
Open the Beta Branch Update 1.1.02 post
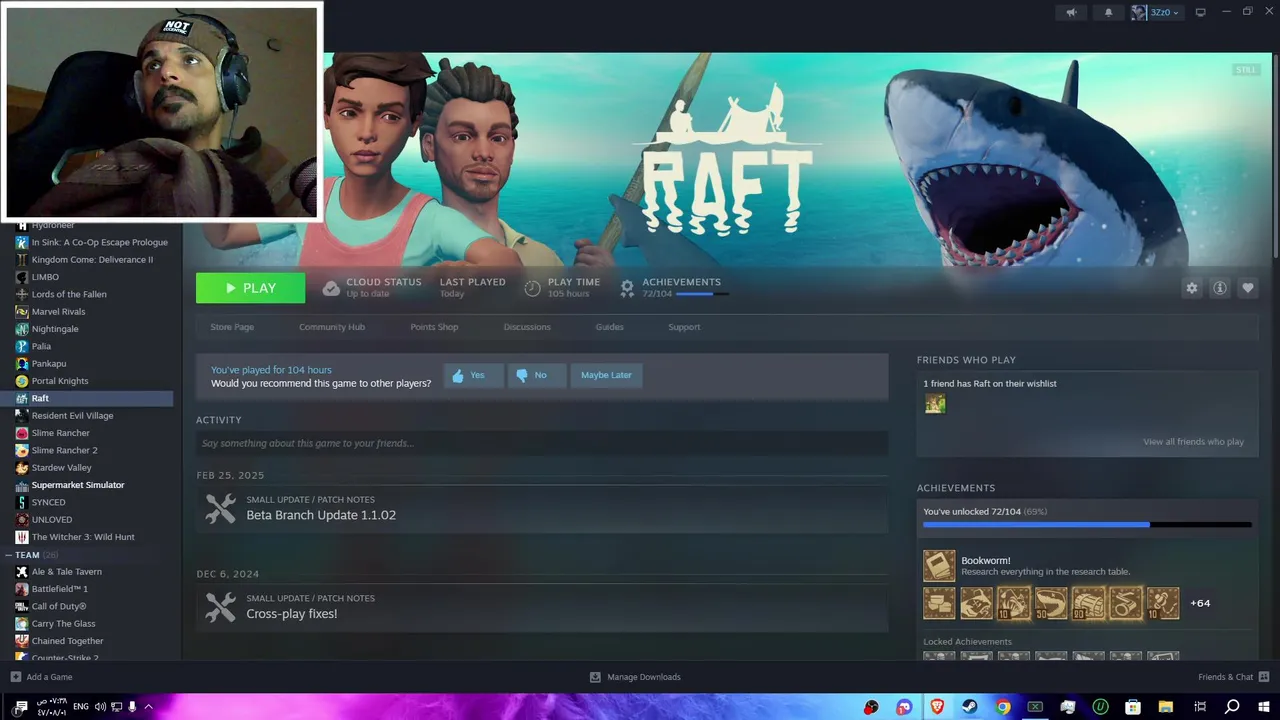click(321, 515)
